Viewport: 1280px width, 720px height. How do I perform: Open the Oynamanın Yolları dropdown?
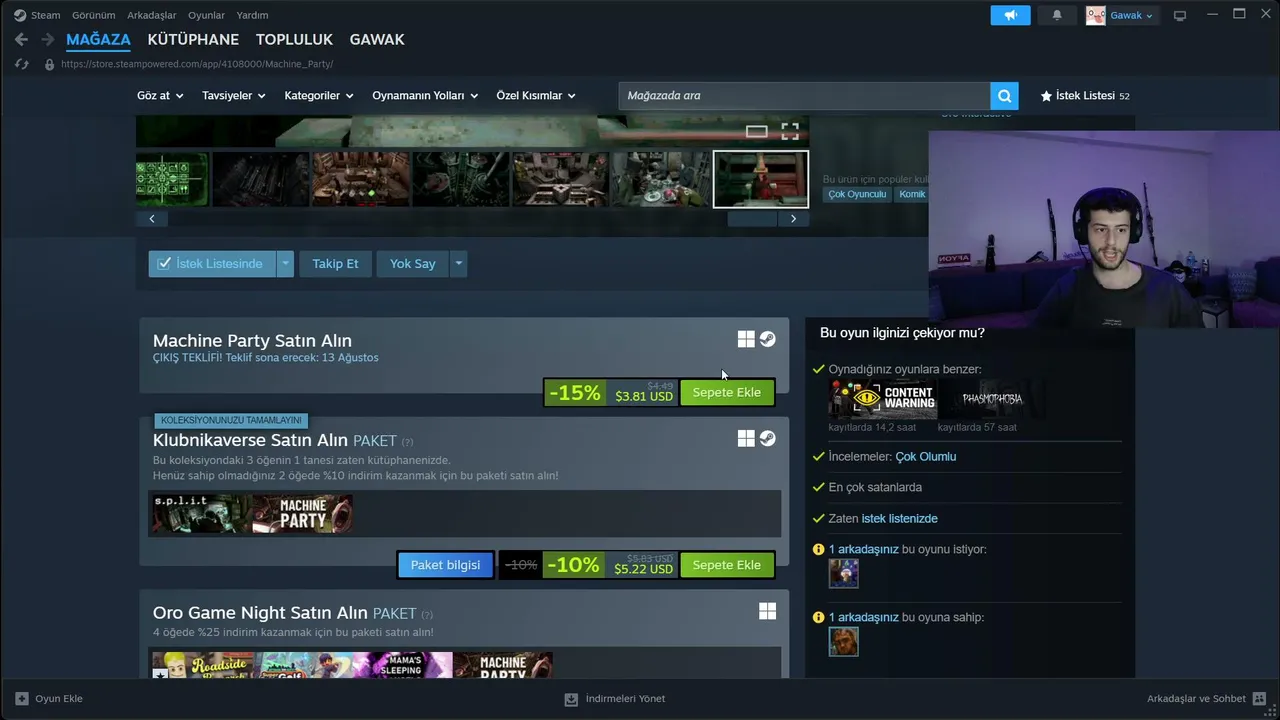click(x=425, y=96)
